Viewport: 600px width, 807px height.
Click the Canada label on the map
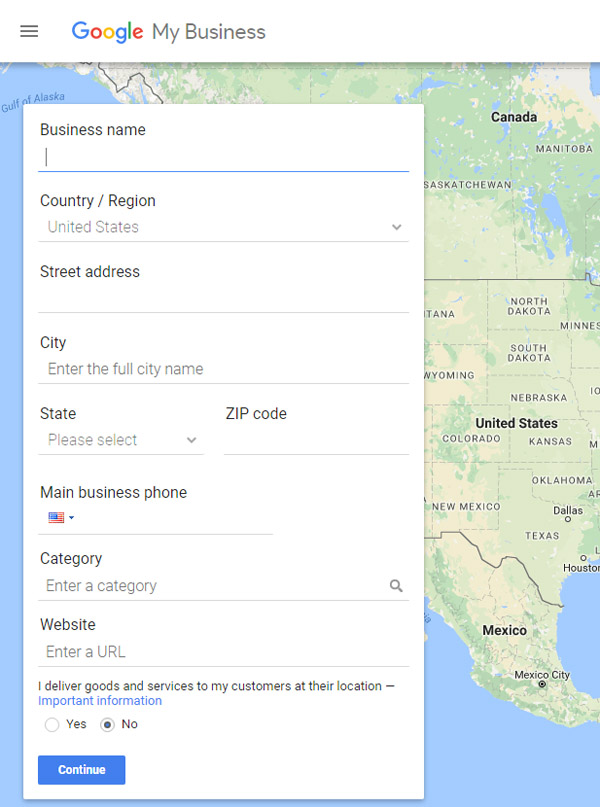coord(514,117)
